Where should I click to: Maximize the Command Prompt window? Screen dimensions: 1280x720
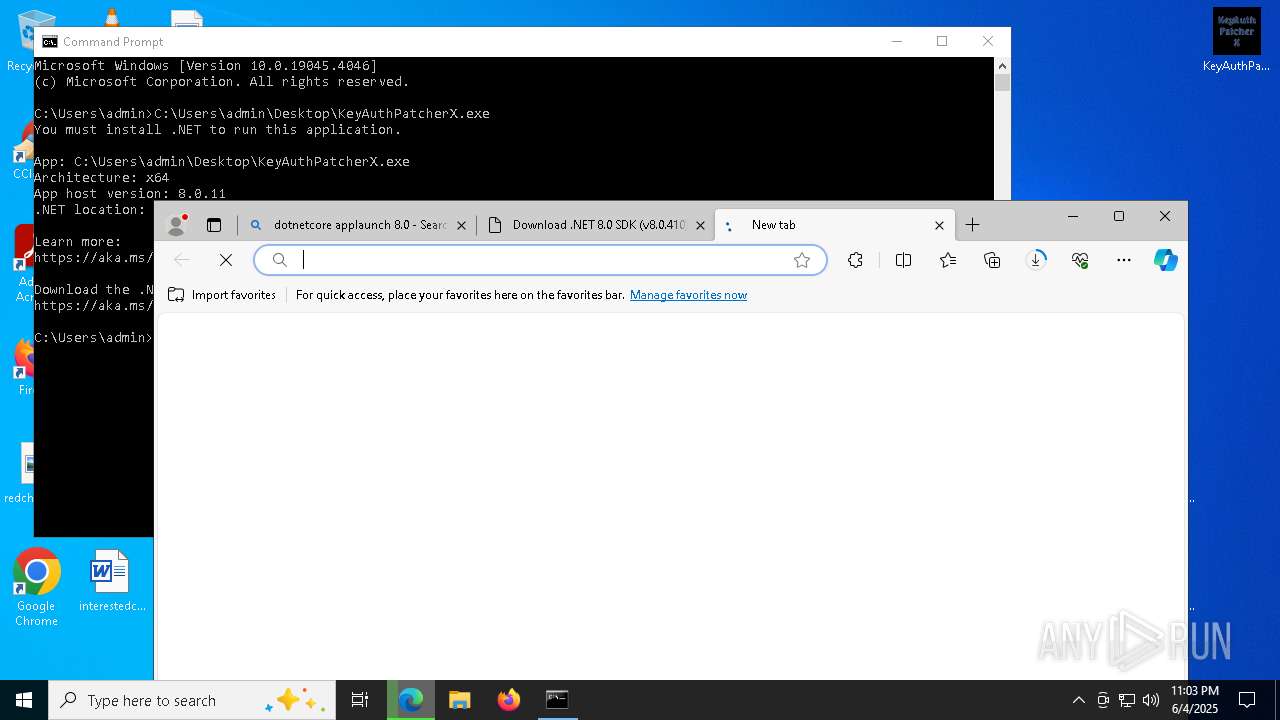point(942,41)
